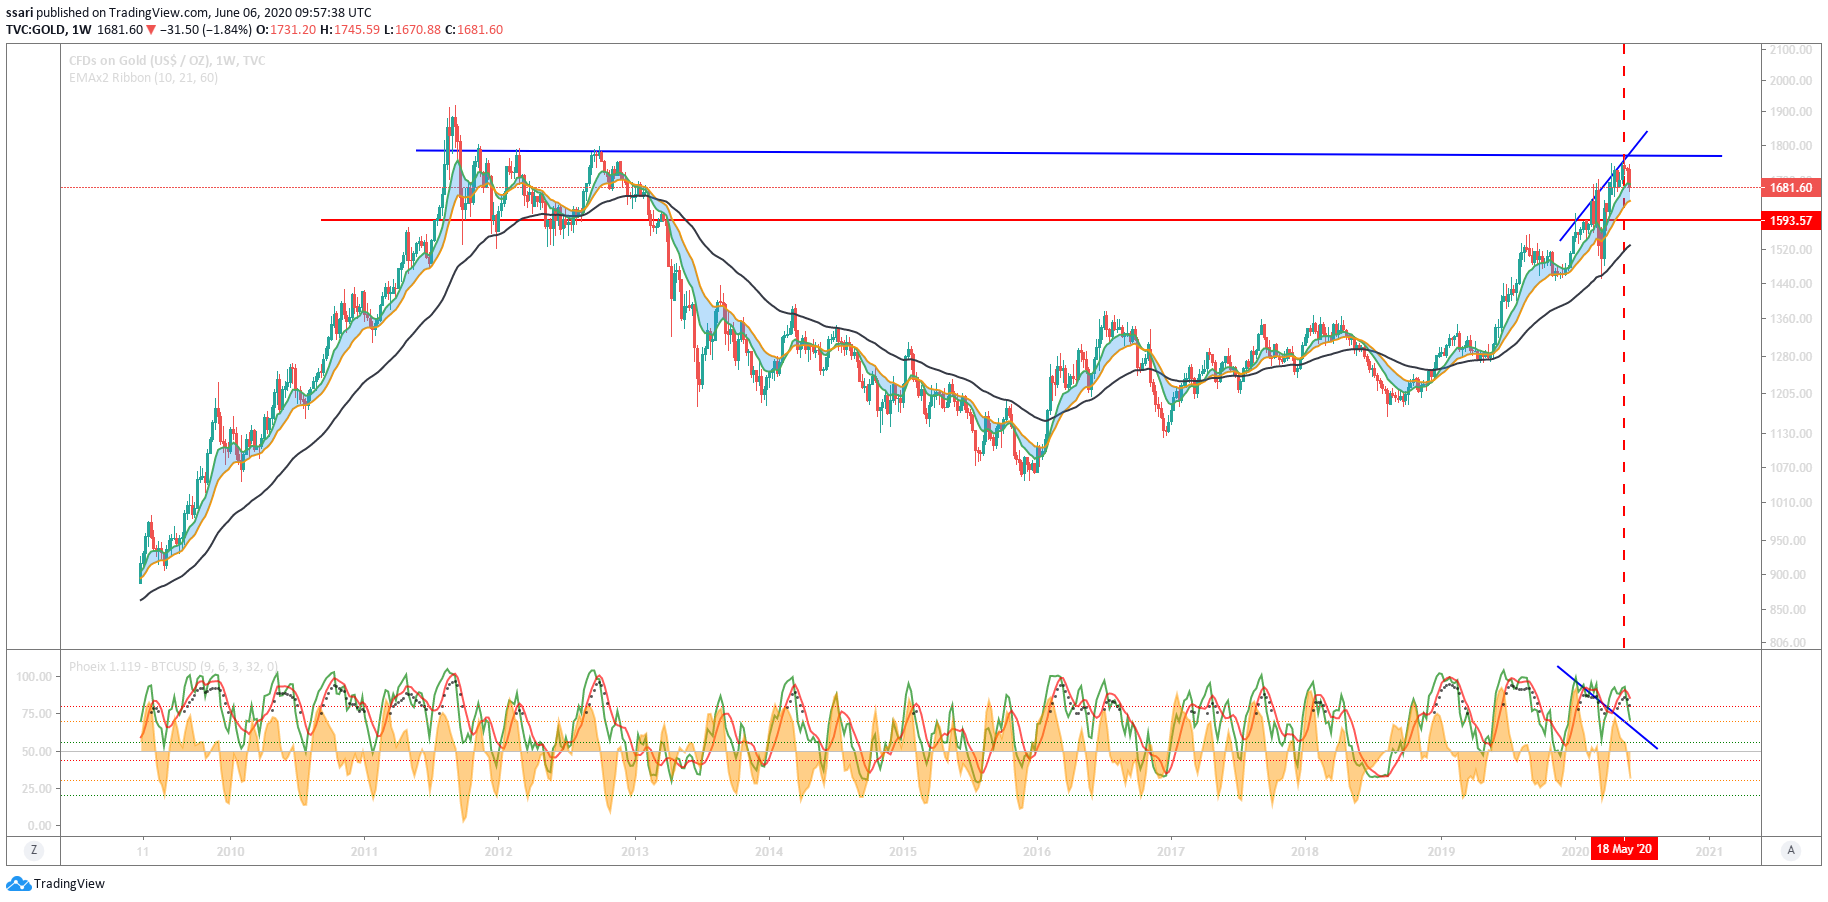Click the 2021 year label on time axis
Screen dimensions: 1828x902
1709,852
